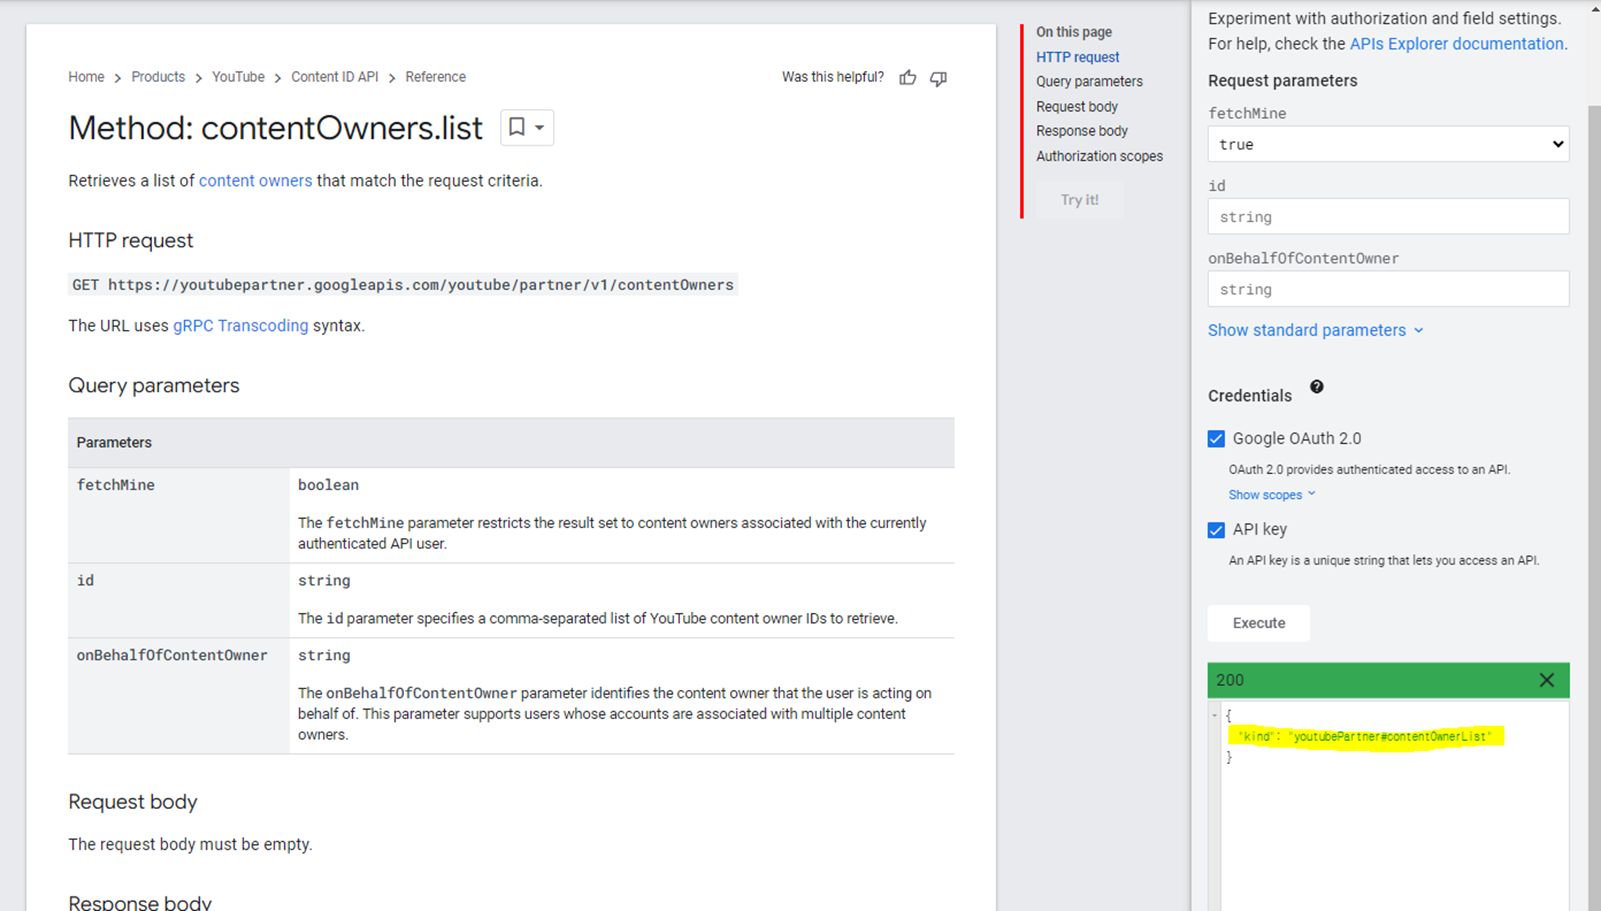This screenshot has width=1601, height=911.
Task: Click the onBehalfOfContentOwner parameter table cell
Action: click(178, 696)
